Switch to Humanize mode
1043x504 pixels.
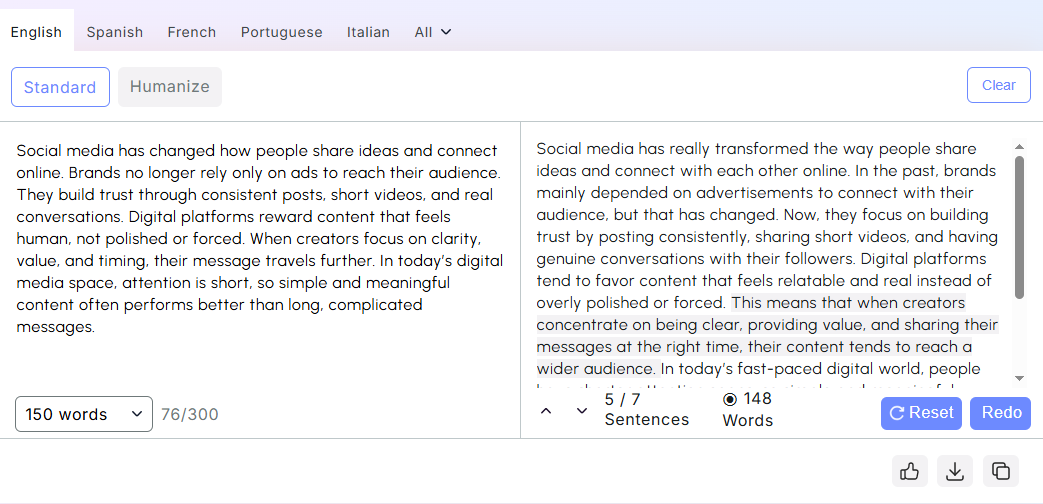point(170,87)
